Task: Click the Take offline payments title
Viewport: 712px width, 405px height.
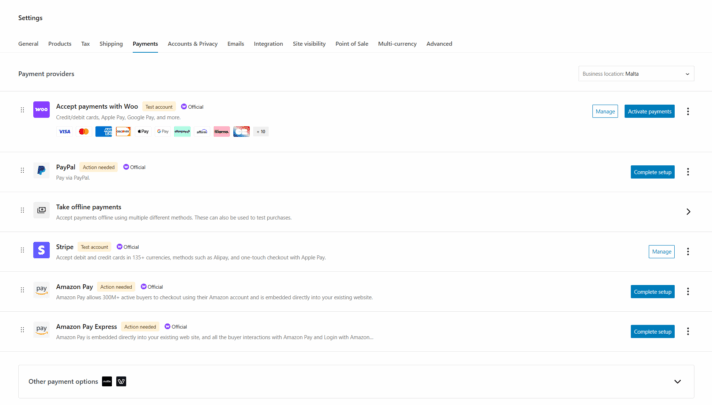Action: [x=89, y=207]
